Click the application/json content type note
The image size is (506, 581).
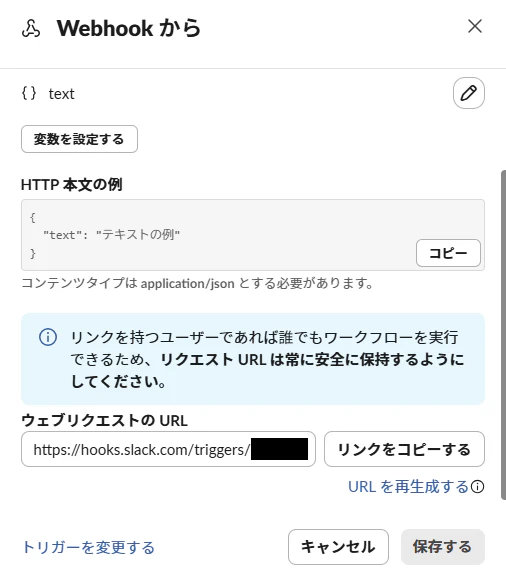[x=197, y=283]
